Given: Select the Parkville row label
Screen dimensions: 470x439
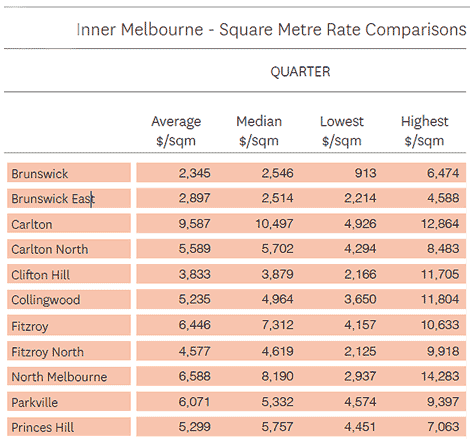Looking at the screenshot, I should [69, 402].
